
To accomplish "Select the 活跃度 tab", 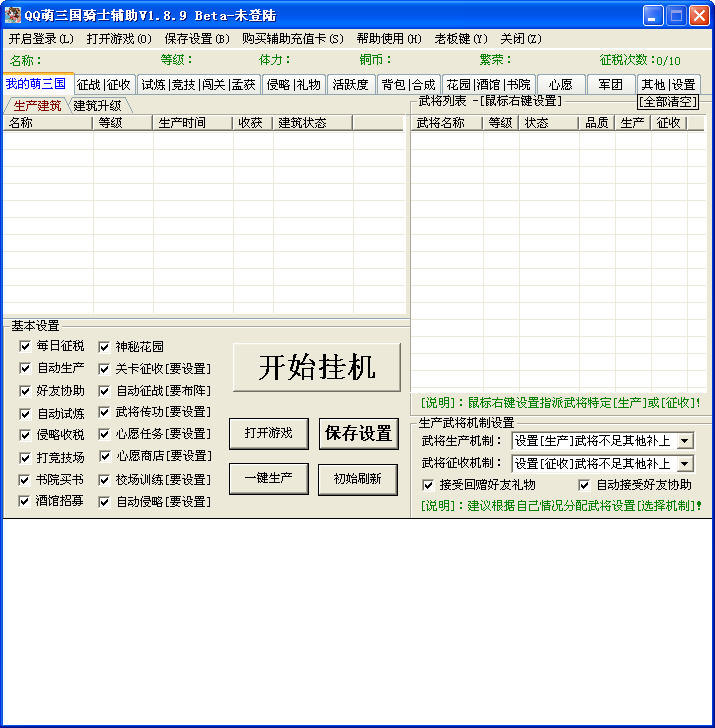I will (351, 85).
